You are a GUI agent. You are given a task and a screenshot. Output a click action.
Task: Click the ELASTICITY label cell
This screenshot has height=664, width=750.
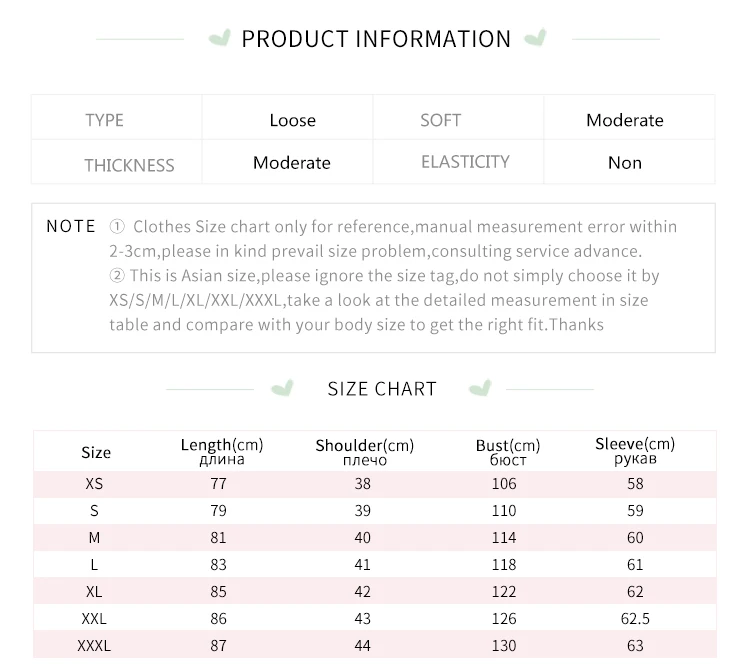pyautogui.click(x=465, y=162)
